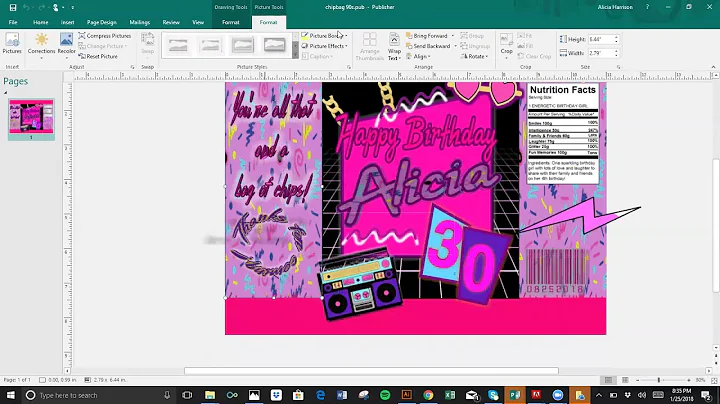
Task: Open the Mailings tab
Action: [x=140, y=22]
